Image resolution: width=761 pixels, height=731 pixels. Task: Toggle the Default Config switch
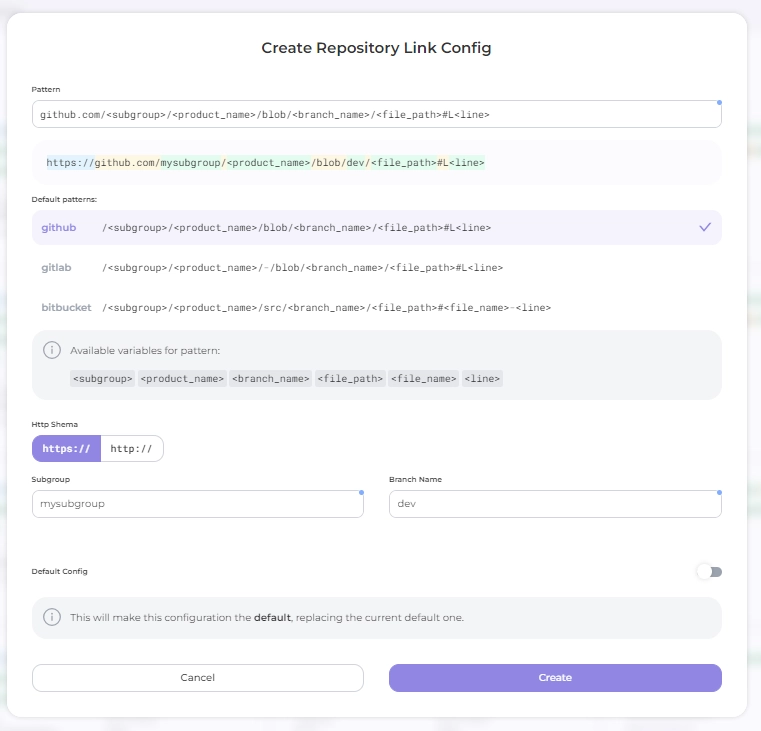click(x=709, y=572)
